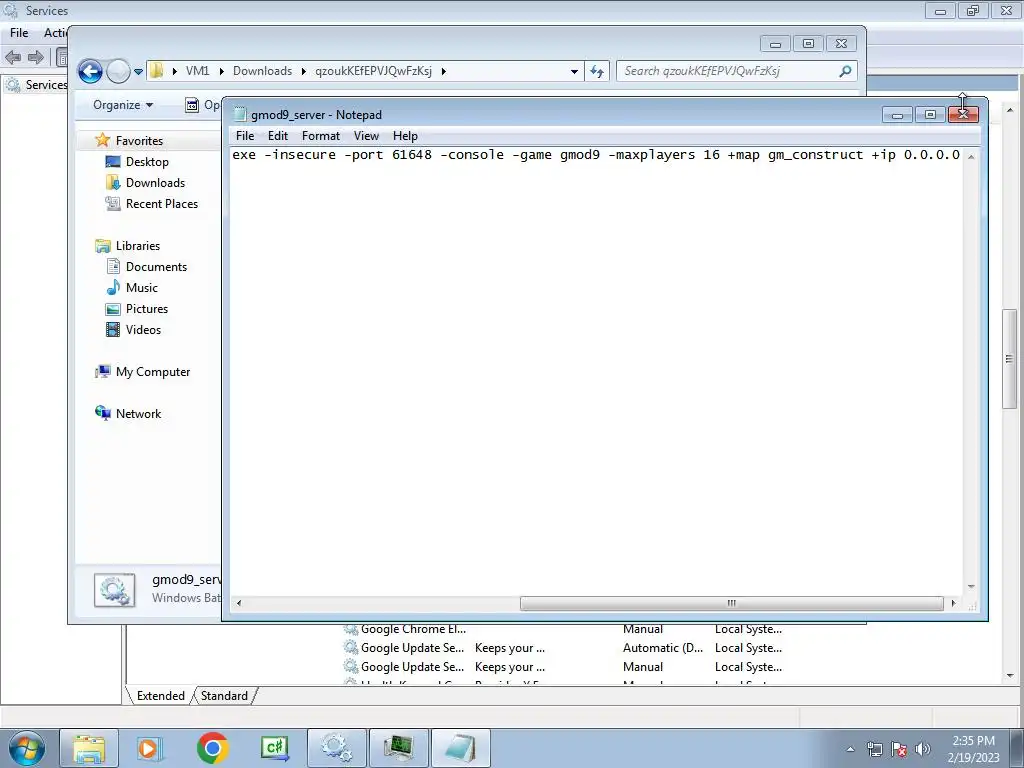Viewport: 1024px width, 768px height.
Task: Open the address bar previous locations dropdown
Action: pyautogui.click(x=574, y=71)
